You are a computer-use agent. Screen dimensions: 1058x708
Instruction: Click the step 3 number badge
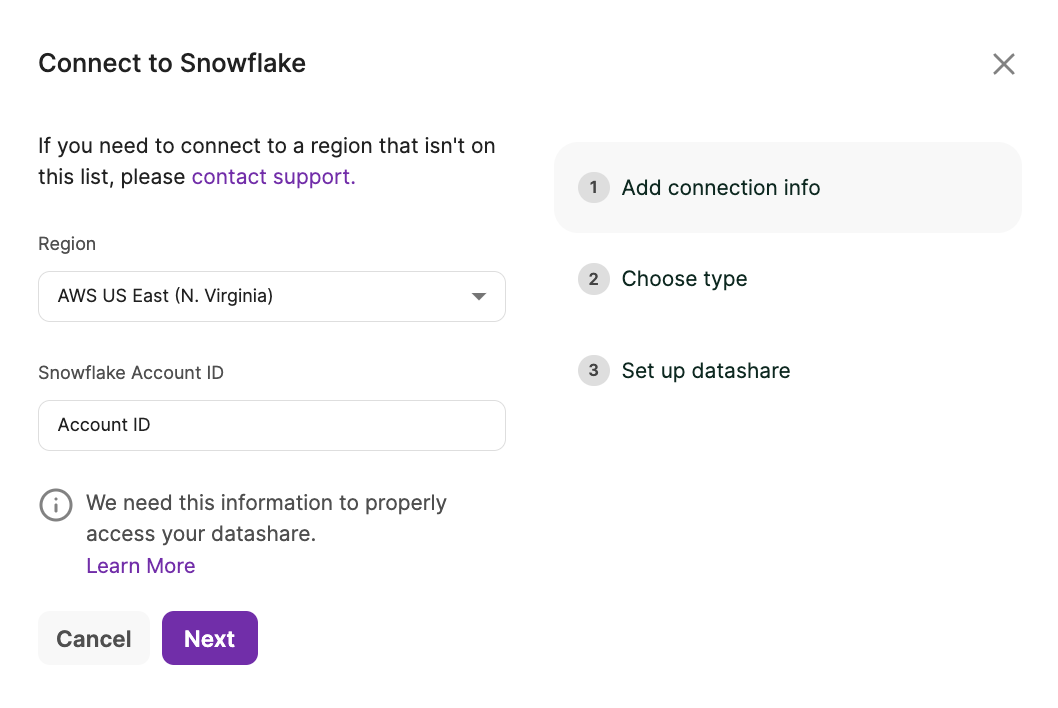593,371
